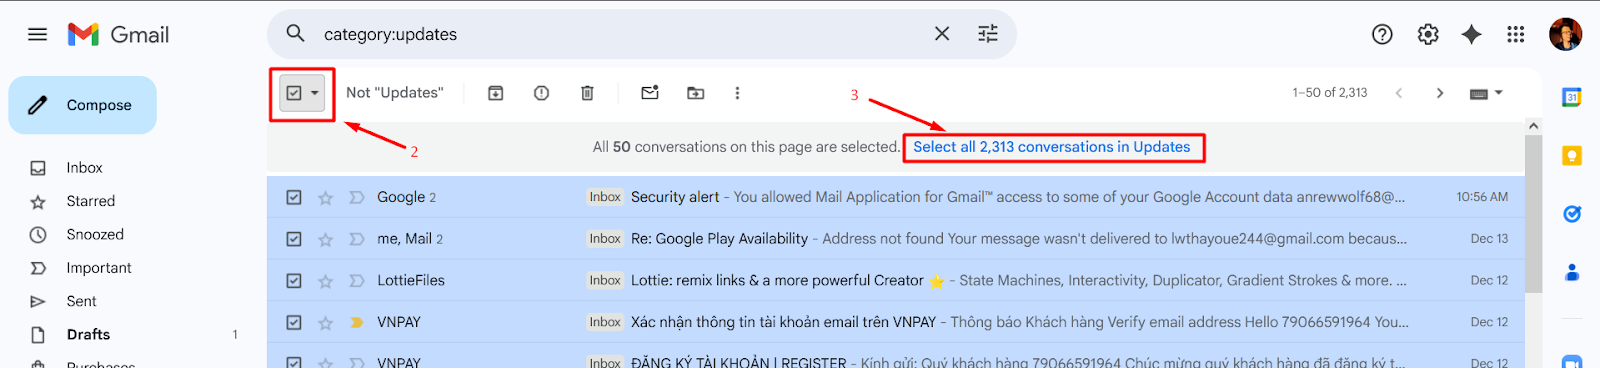Toggle importance marker on VNPAY Xác nhận email
The height and width of the screenshot is (368, 1600).
point(356,323)
